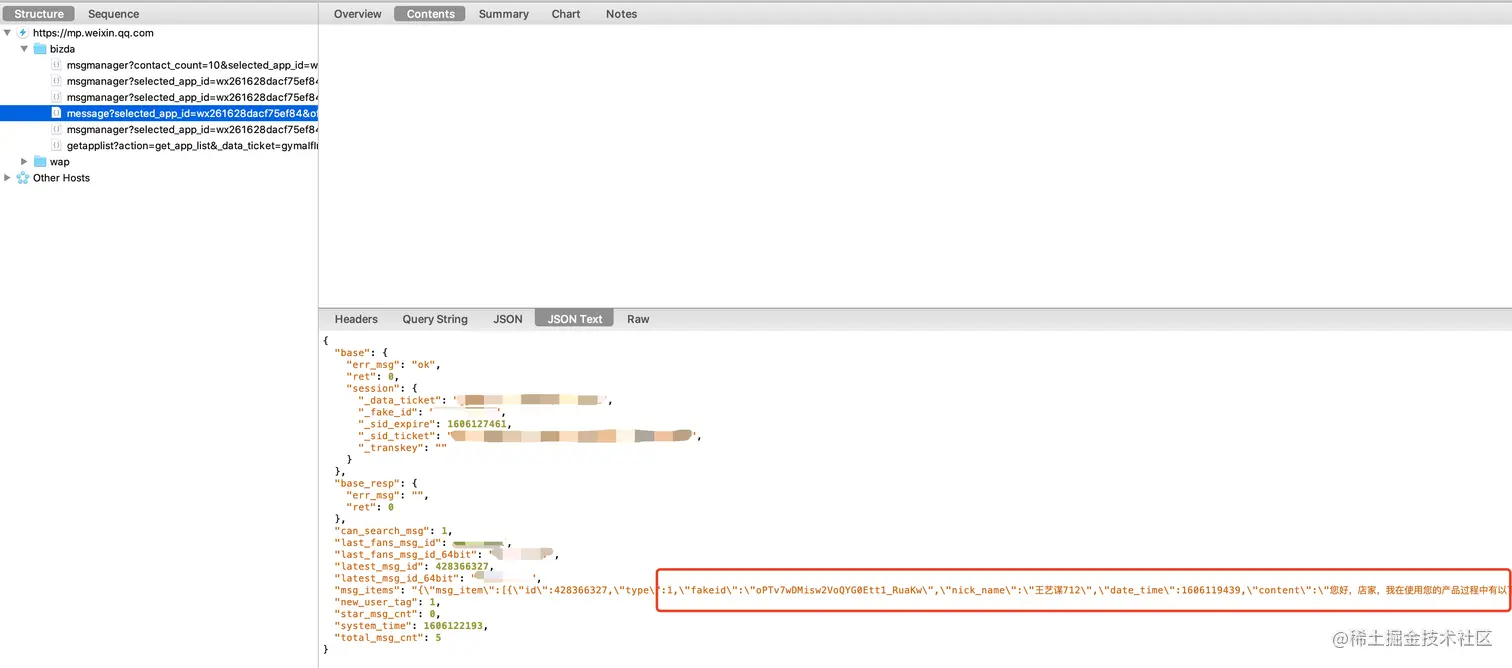The height and width of the screenshot is (668, 1512).
Task: Select the https://mp.weixin.qq.com host label
Action: coord(93,33)
